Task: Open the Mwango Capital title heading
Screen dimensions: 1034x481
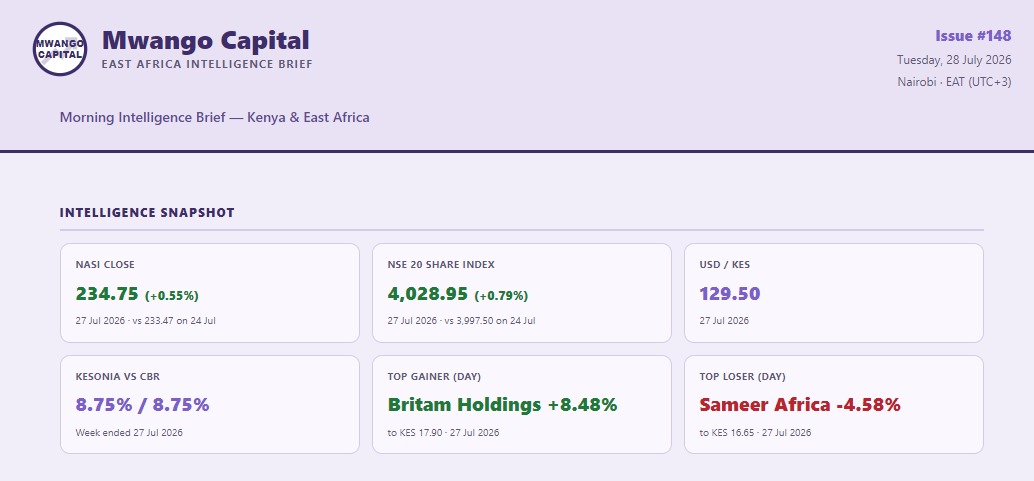Action: 206,41
